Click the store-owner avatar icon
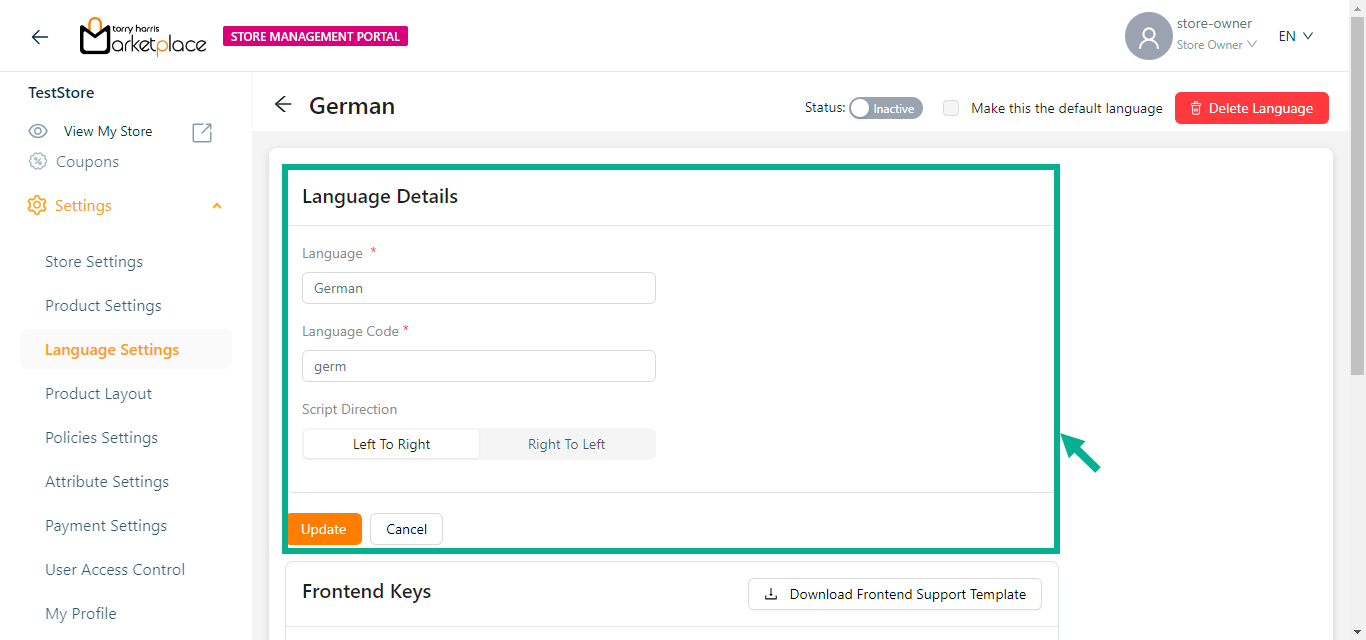Image resolution: width=1366 pixels, height=640 pixels. 1148,37
